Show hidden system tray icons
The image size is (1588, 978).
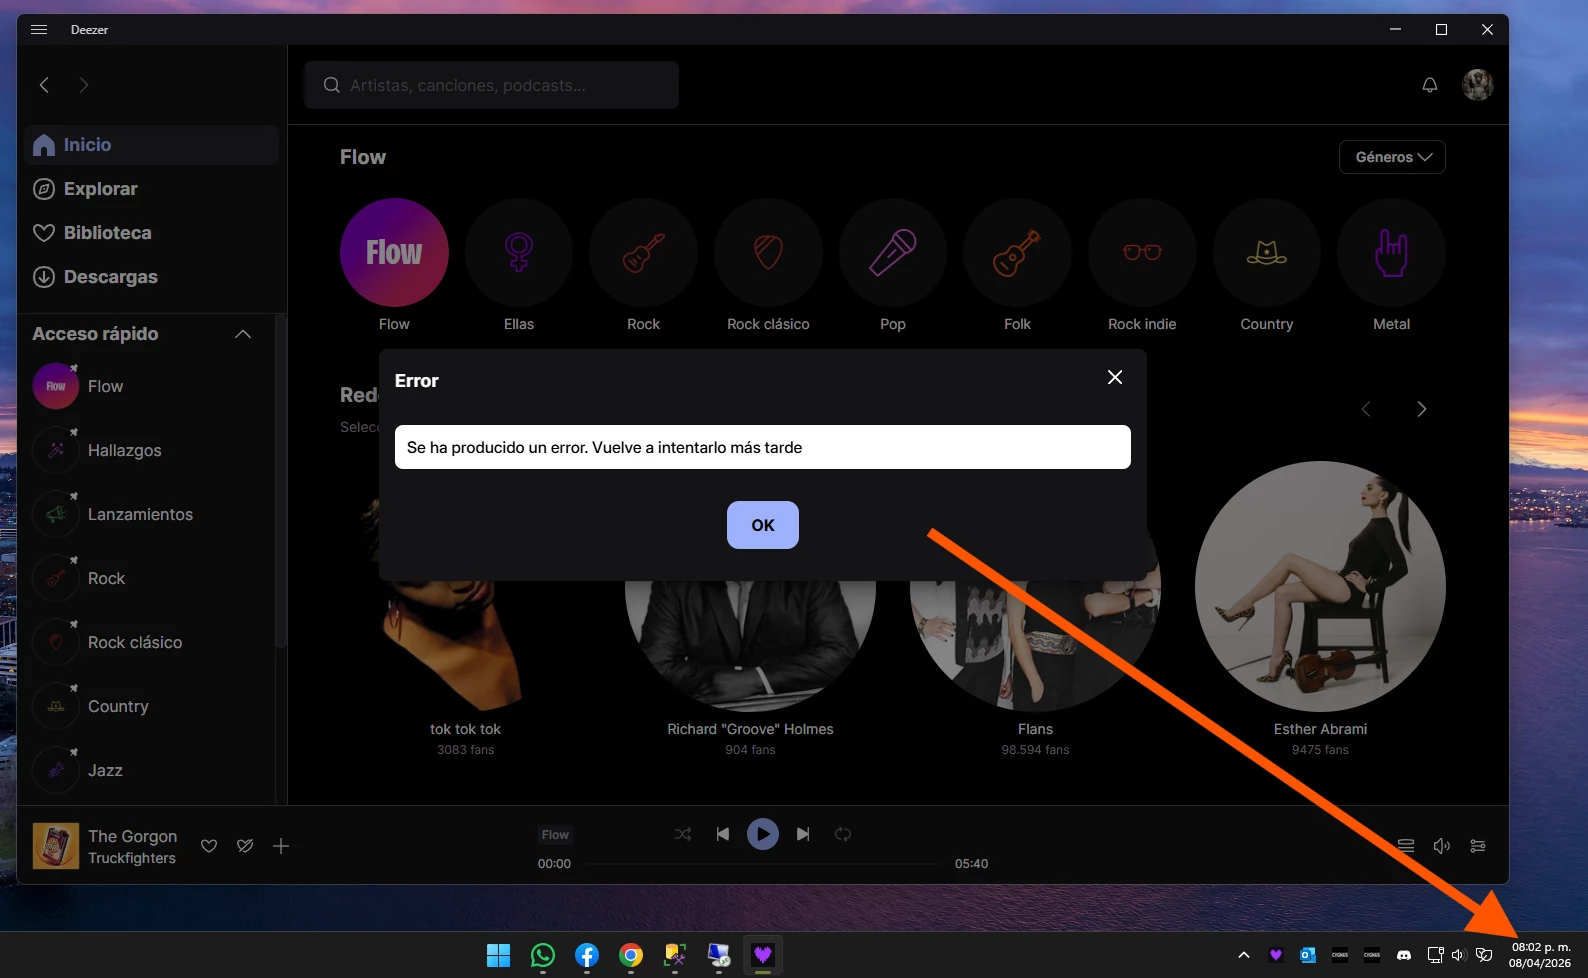point(1244,955)
